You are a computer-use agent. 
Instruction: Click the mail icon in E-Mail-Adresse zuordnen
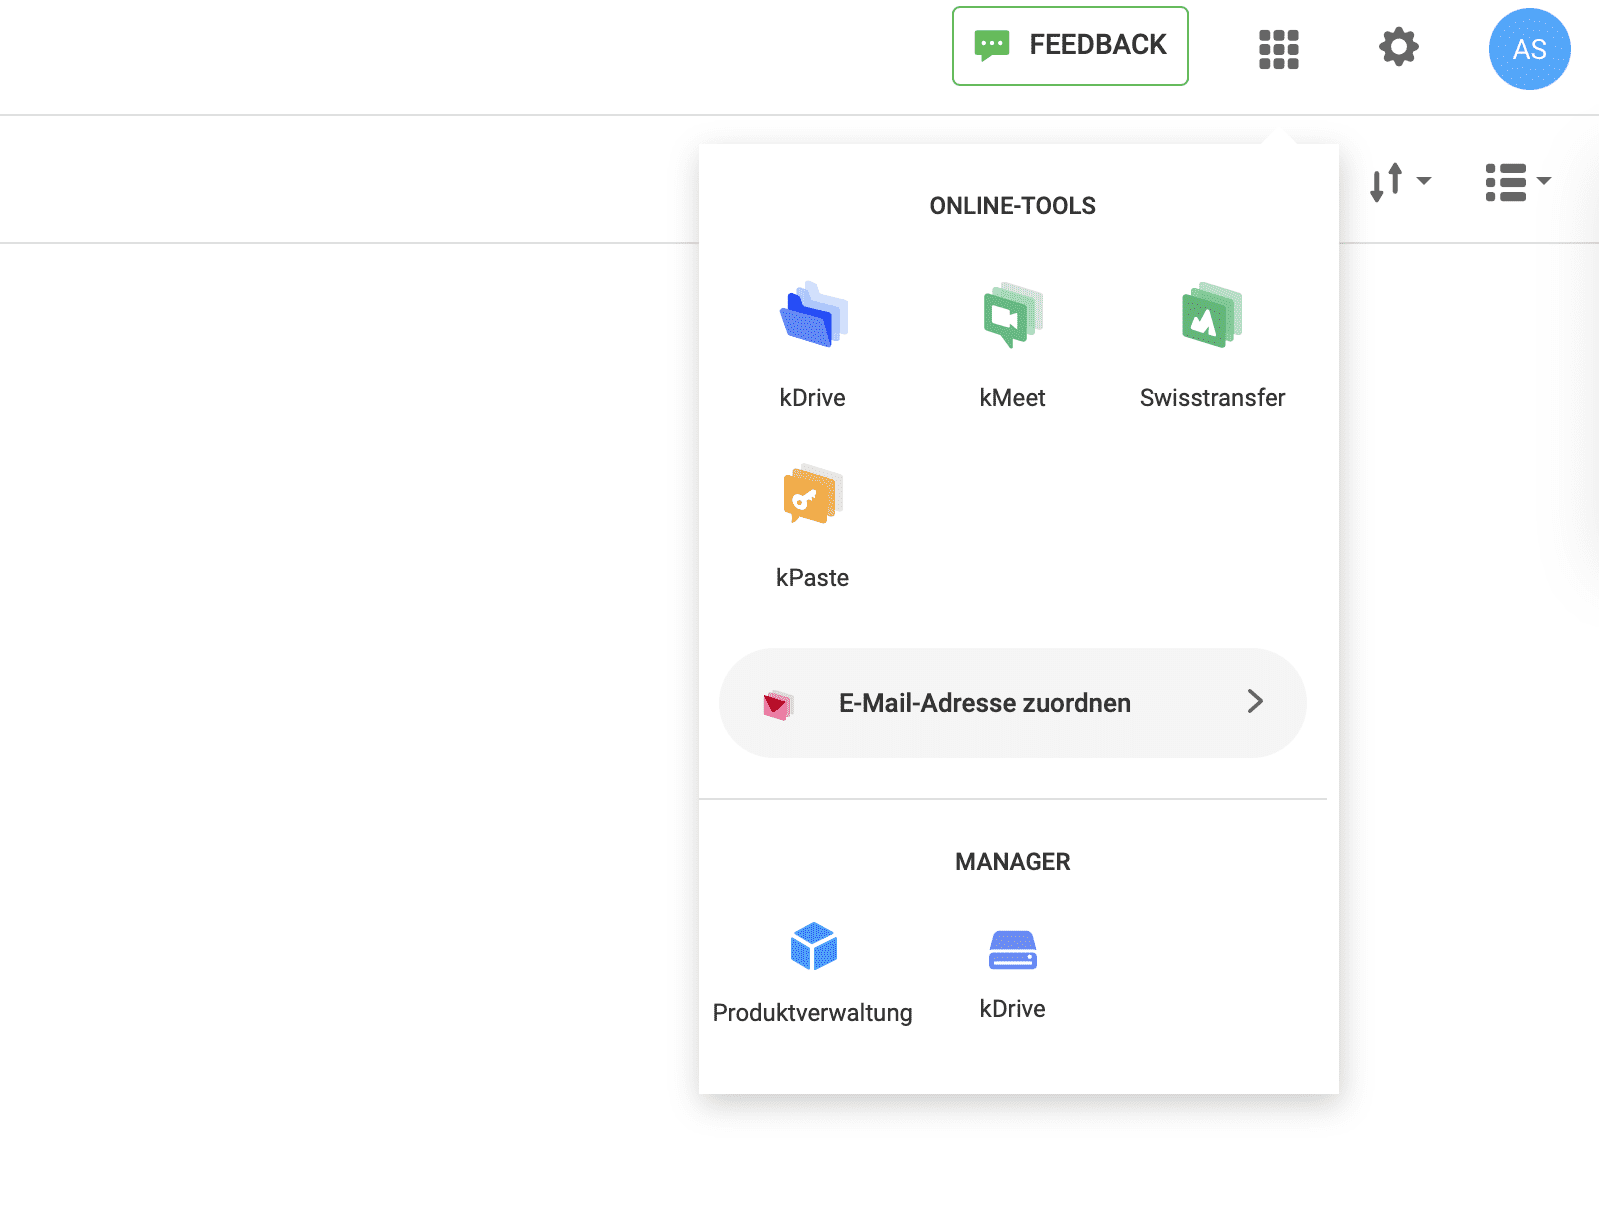(777, 705)
